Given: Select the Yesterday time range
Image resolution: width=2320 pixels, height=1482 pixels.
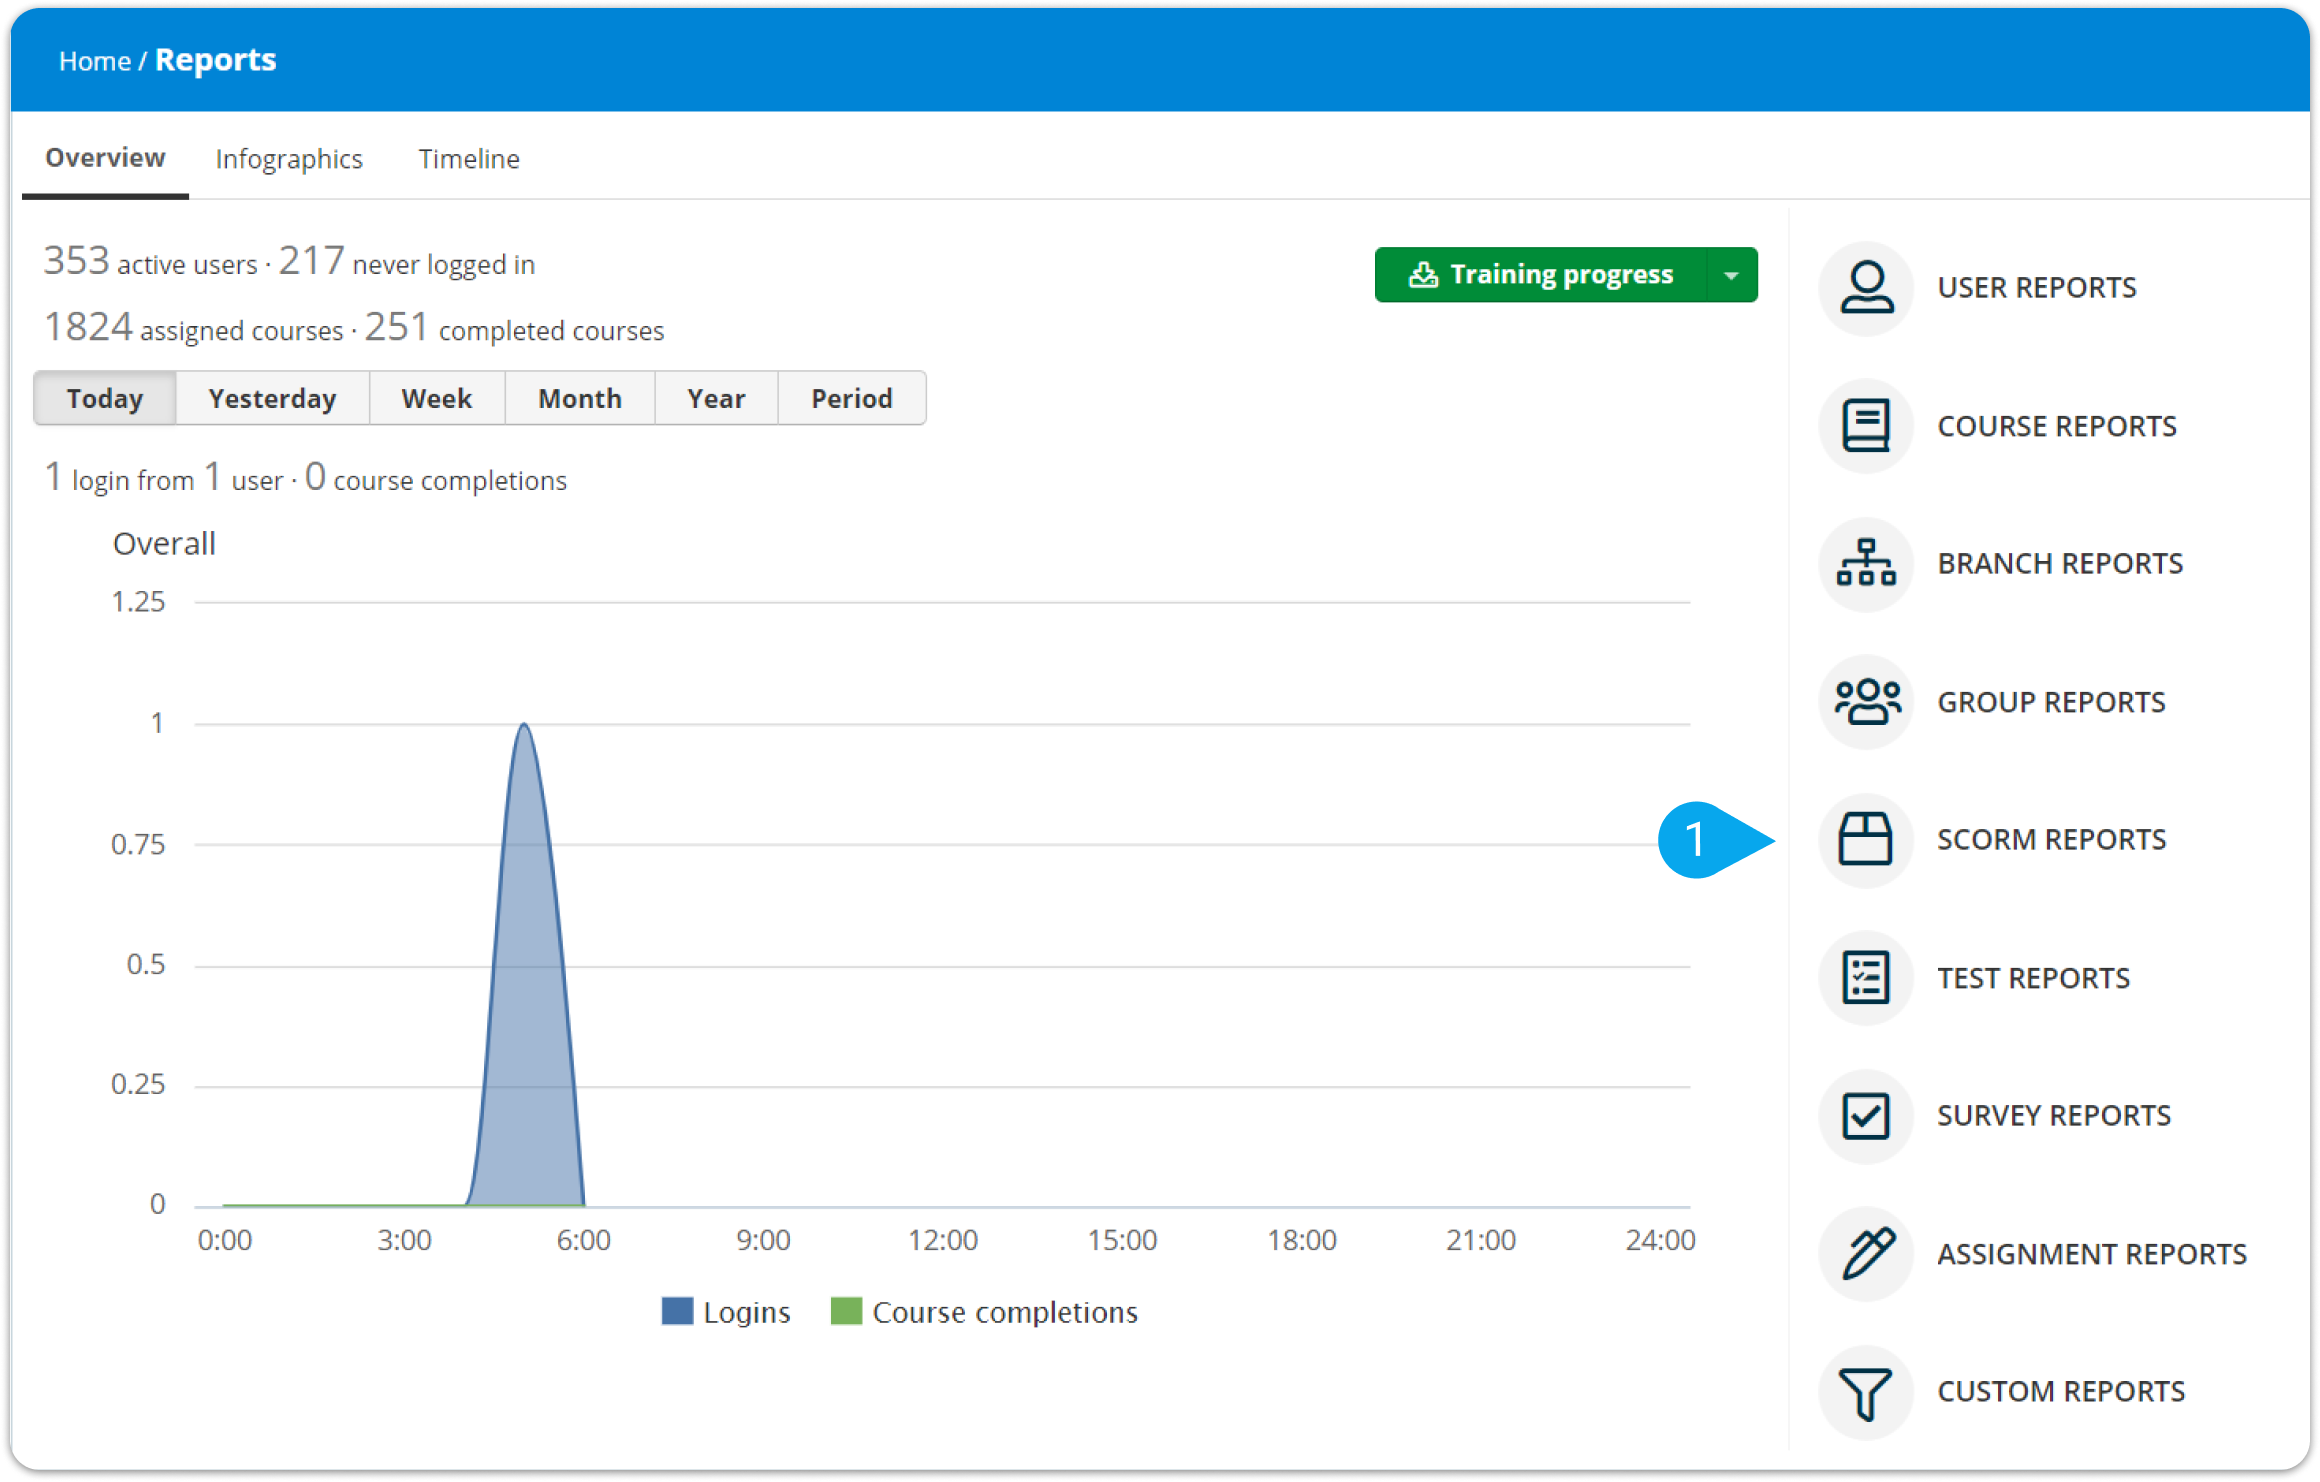Looking at the screenshot, I should (x=272, y=398).
